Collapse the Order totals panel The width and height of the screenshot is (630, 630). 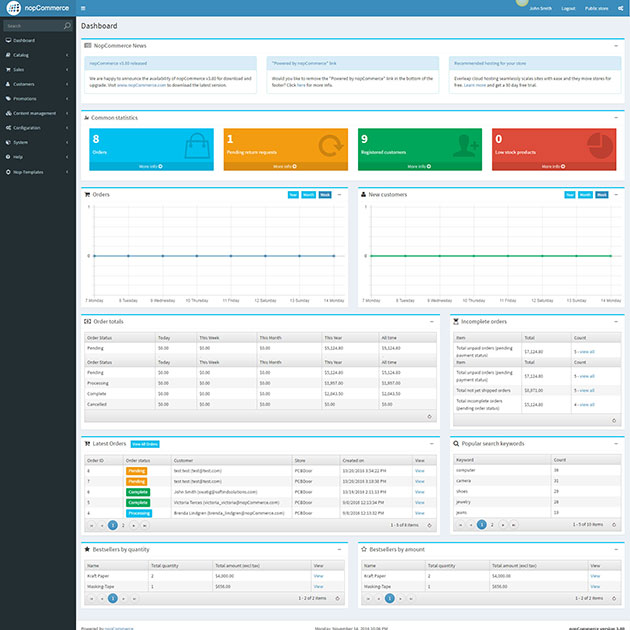(432, 321)
